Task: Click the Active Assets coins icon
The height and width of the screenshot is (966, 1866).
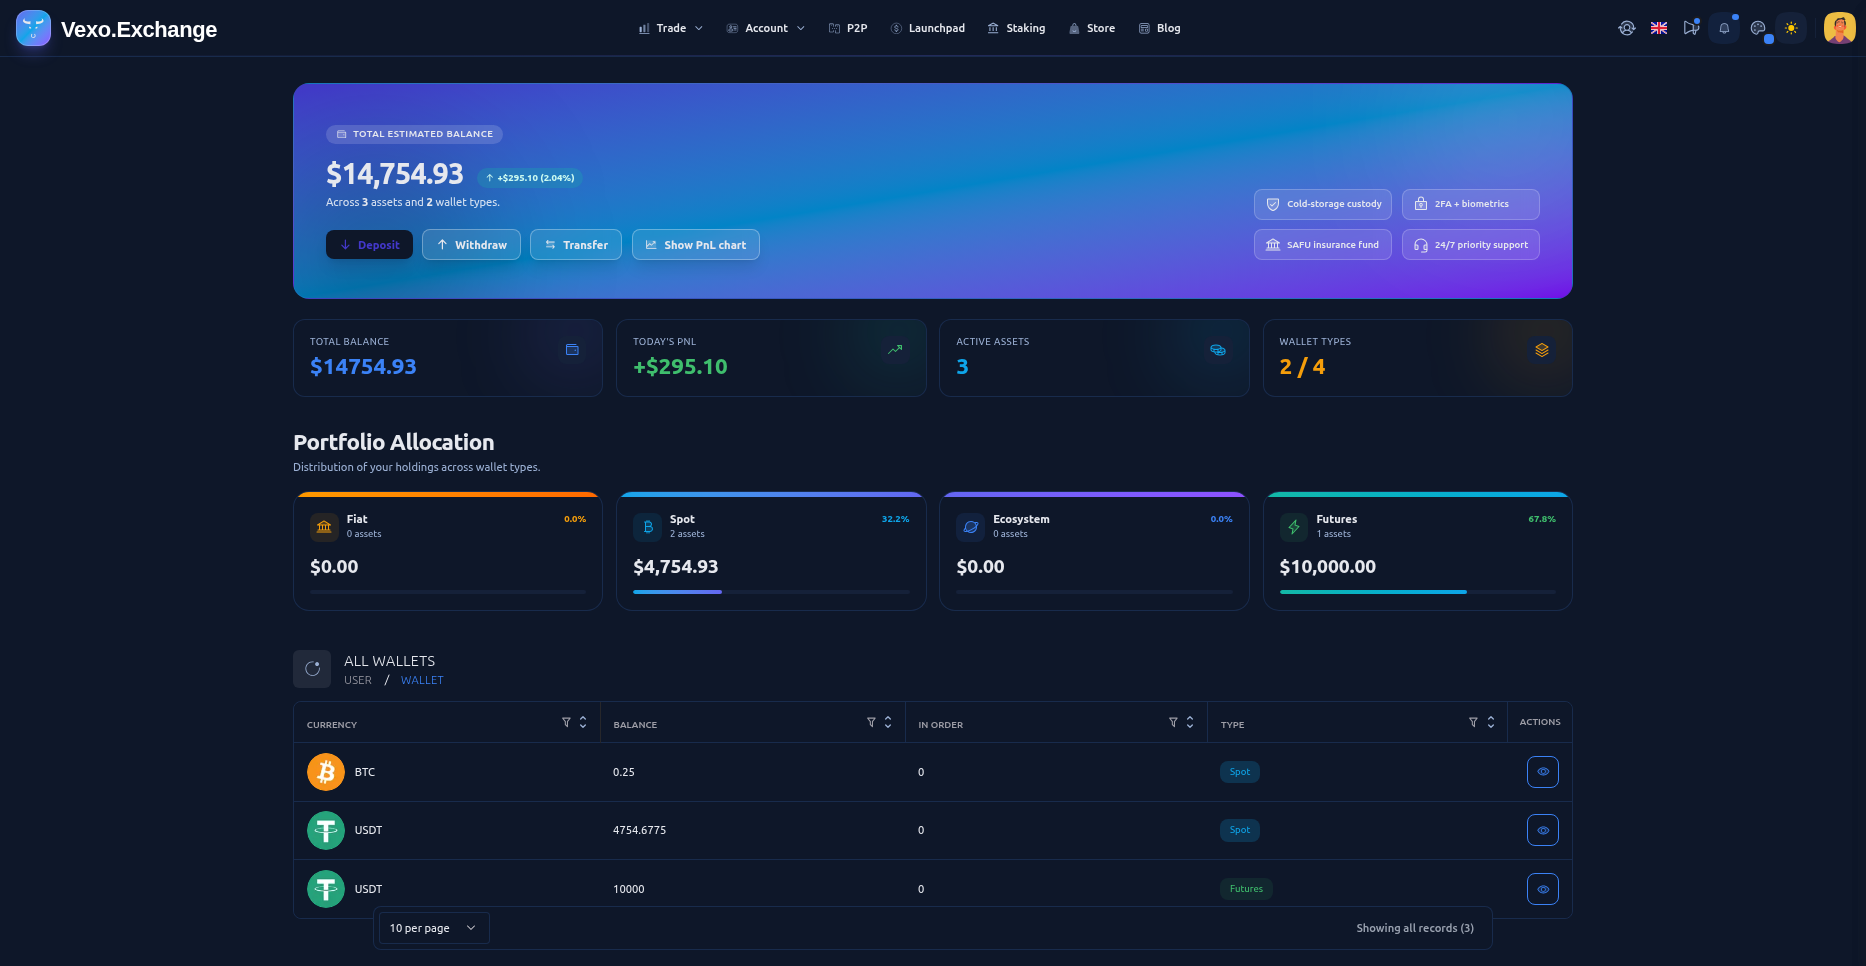Action: point(1218,350)
